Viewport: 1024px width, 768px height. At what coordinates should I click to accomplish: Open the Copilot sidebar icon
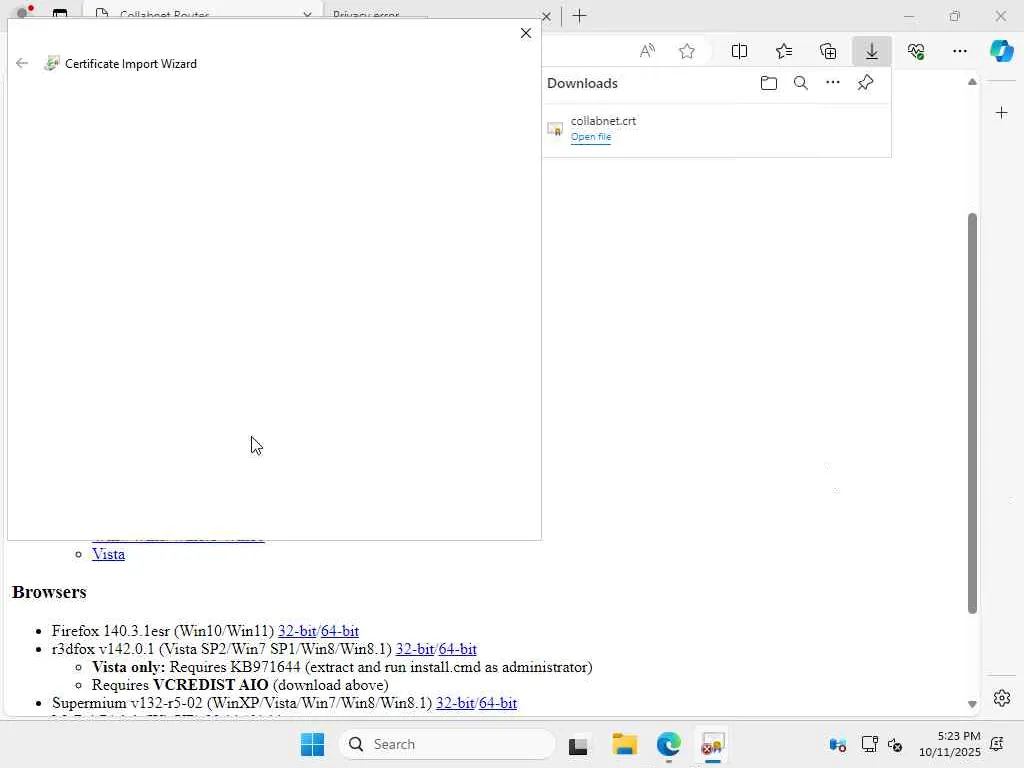click(1001, 51)
